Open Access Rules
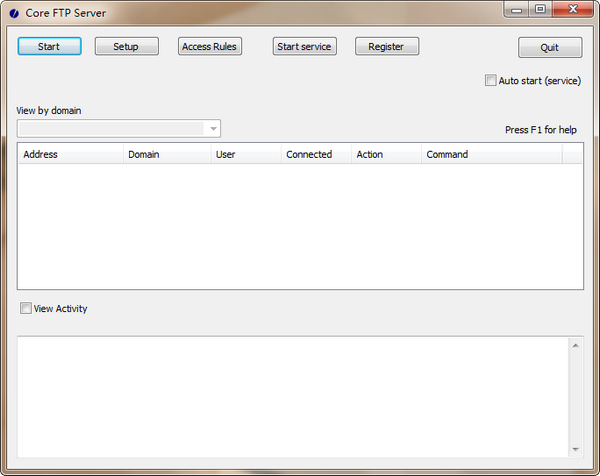600x476 pixels. coord(210,46)
